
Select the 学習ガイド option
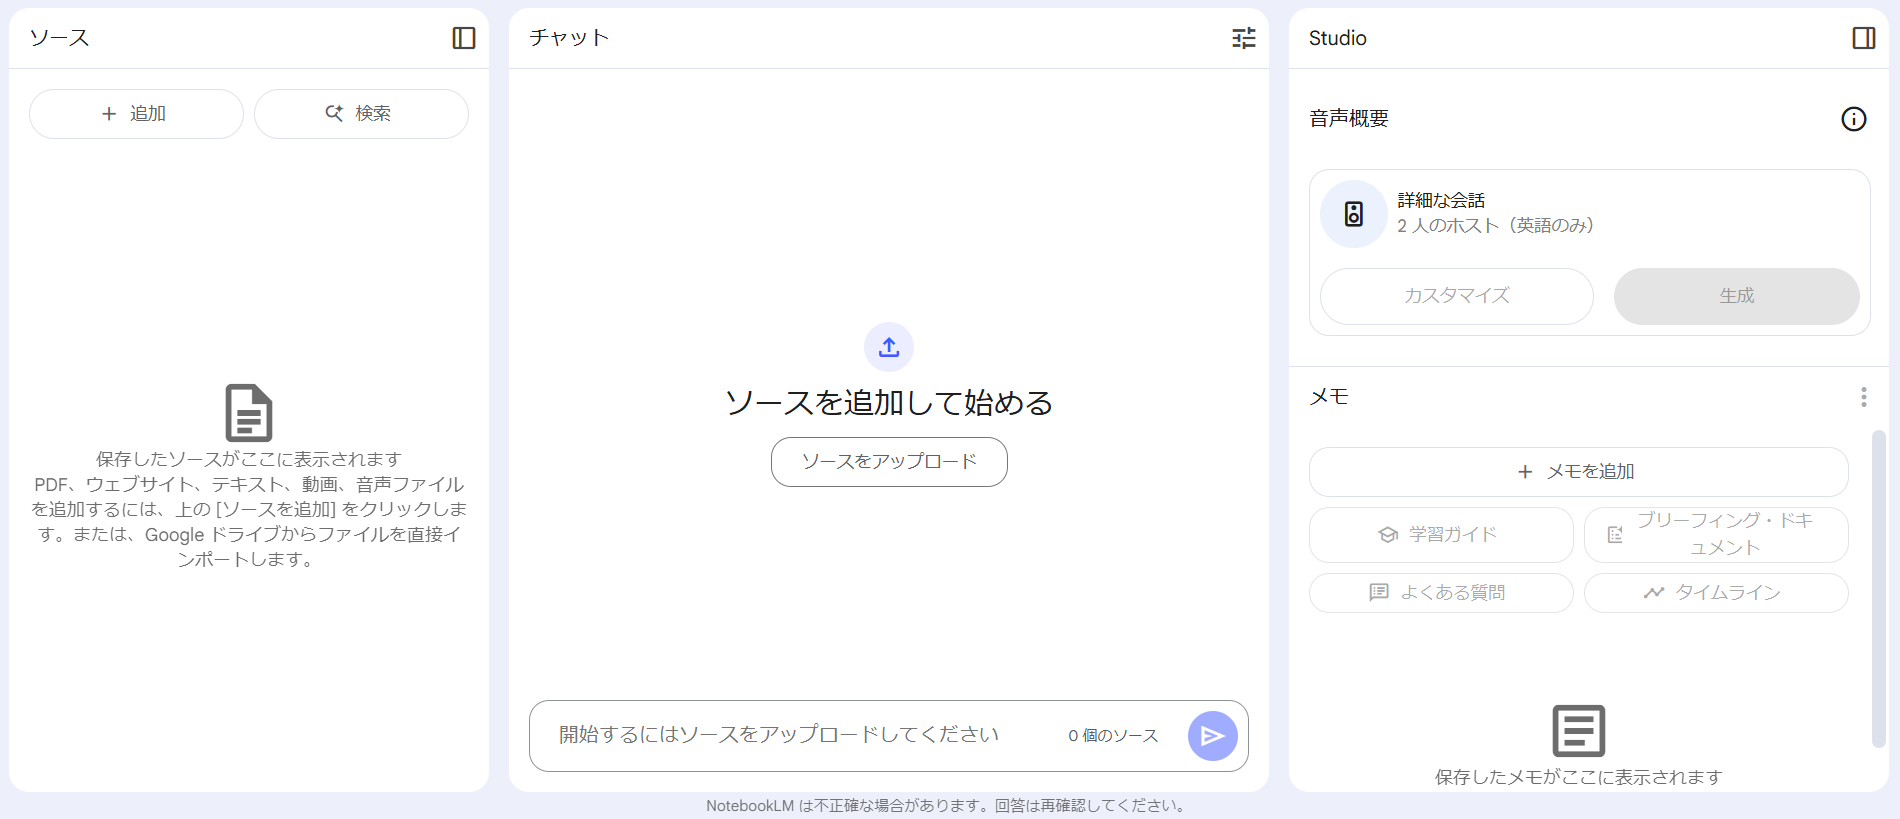[x=1440, y=535]
